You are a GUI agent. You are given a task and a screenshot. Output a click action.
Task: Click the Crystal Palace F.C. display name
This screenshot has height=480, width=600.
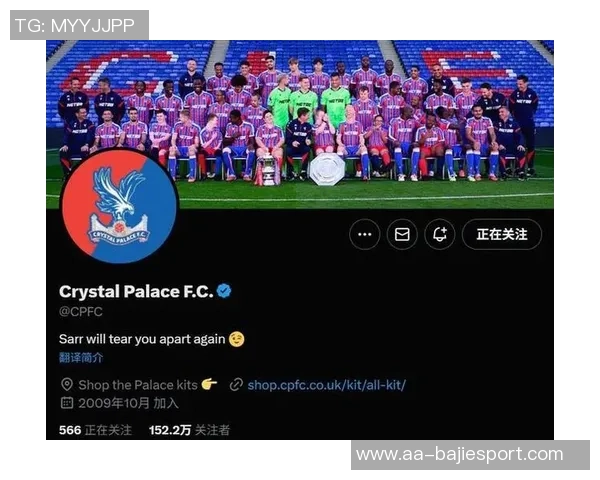tap(136, 292)
